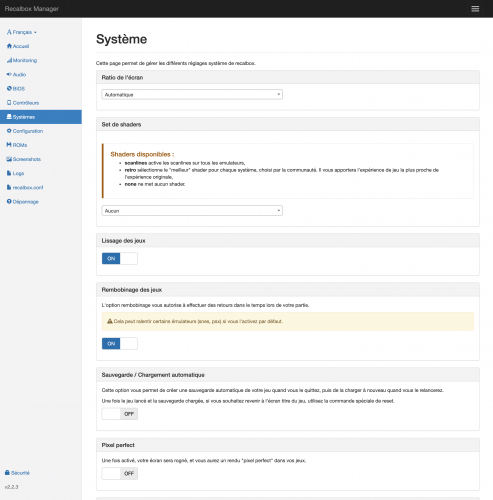Enable Sauvegarde / Chargement automatique toggle
This screenshot has width=493, height=500.
120,414
